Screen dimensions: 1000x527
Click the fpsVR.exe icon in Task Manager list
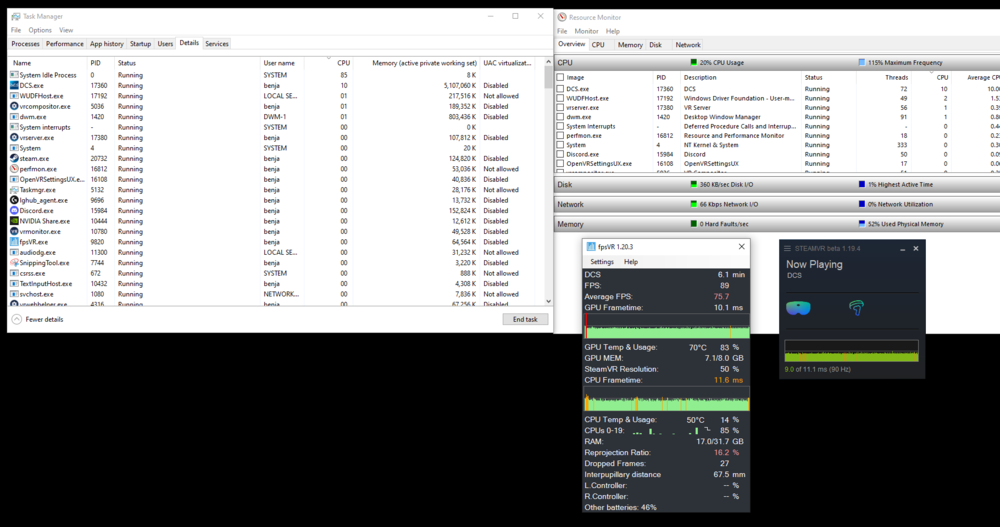tap(14, 242)
